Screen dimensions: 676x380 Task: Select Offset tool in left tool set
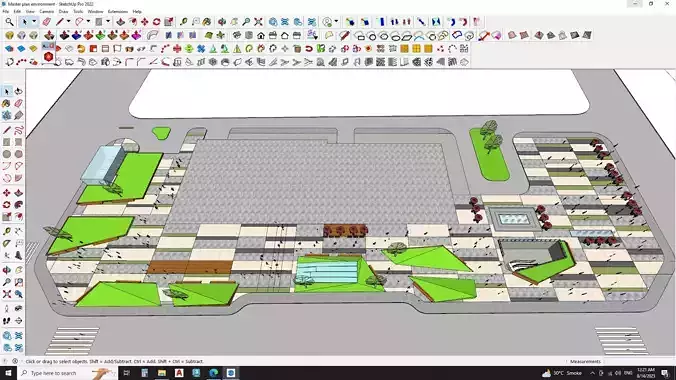(19, 217)
